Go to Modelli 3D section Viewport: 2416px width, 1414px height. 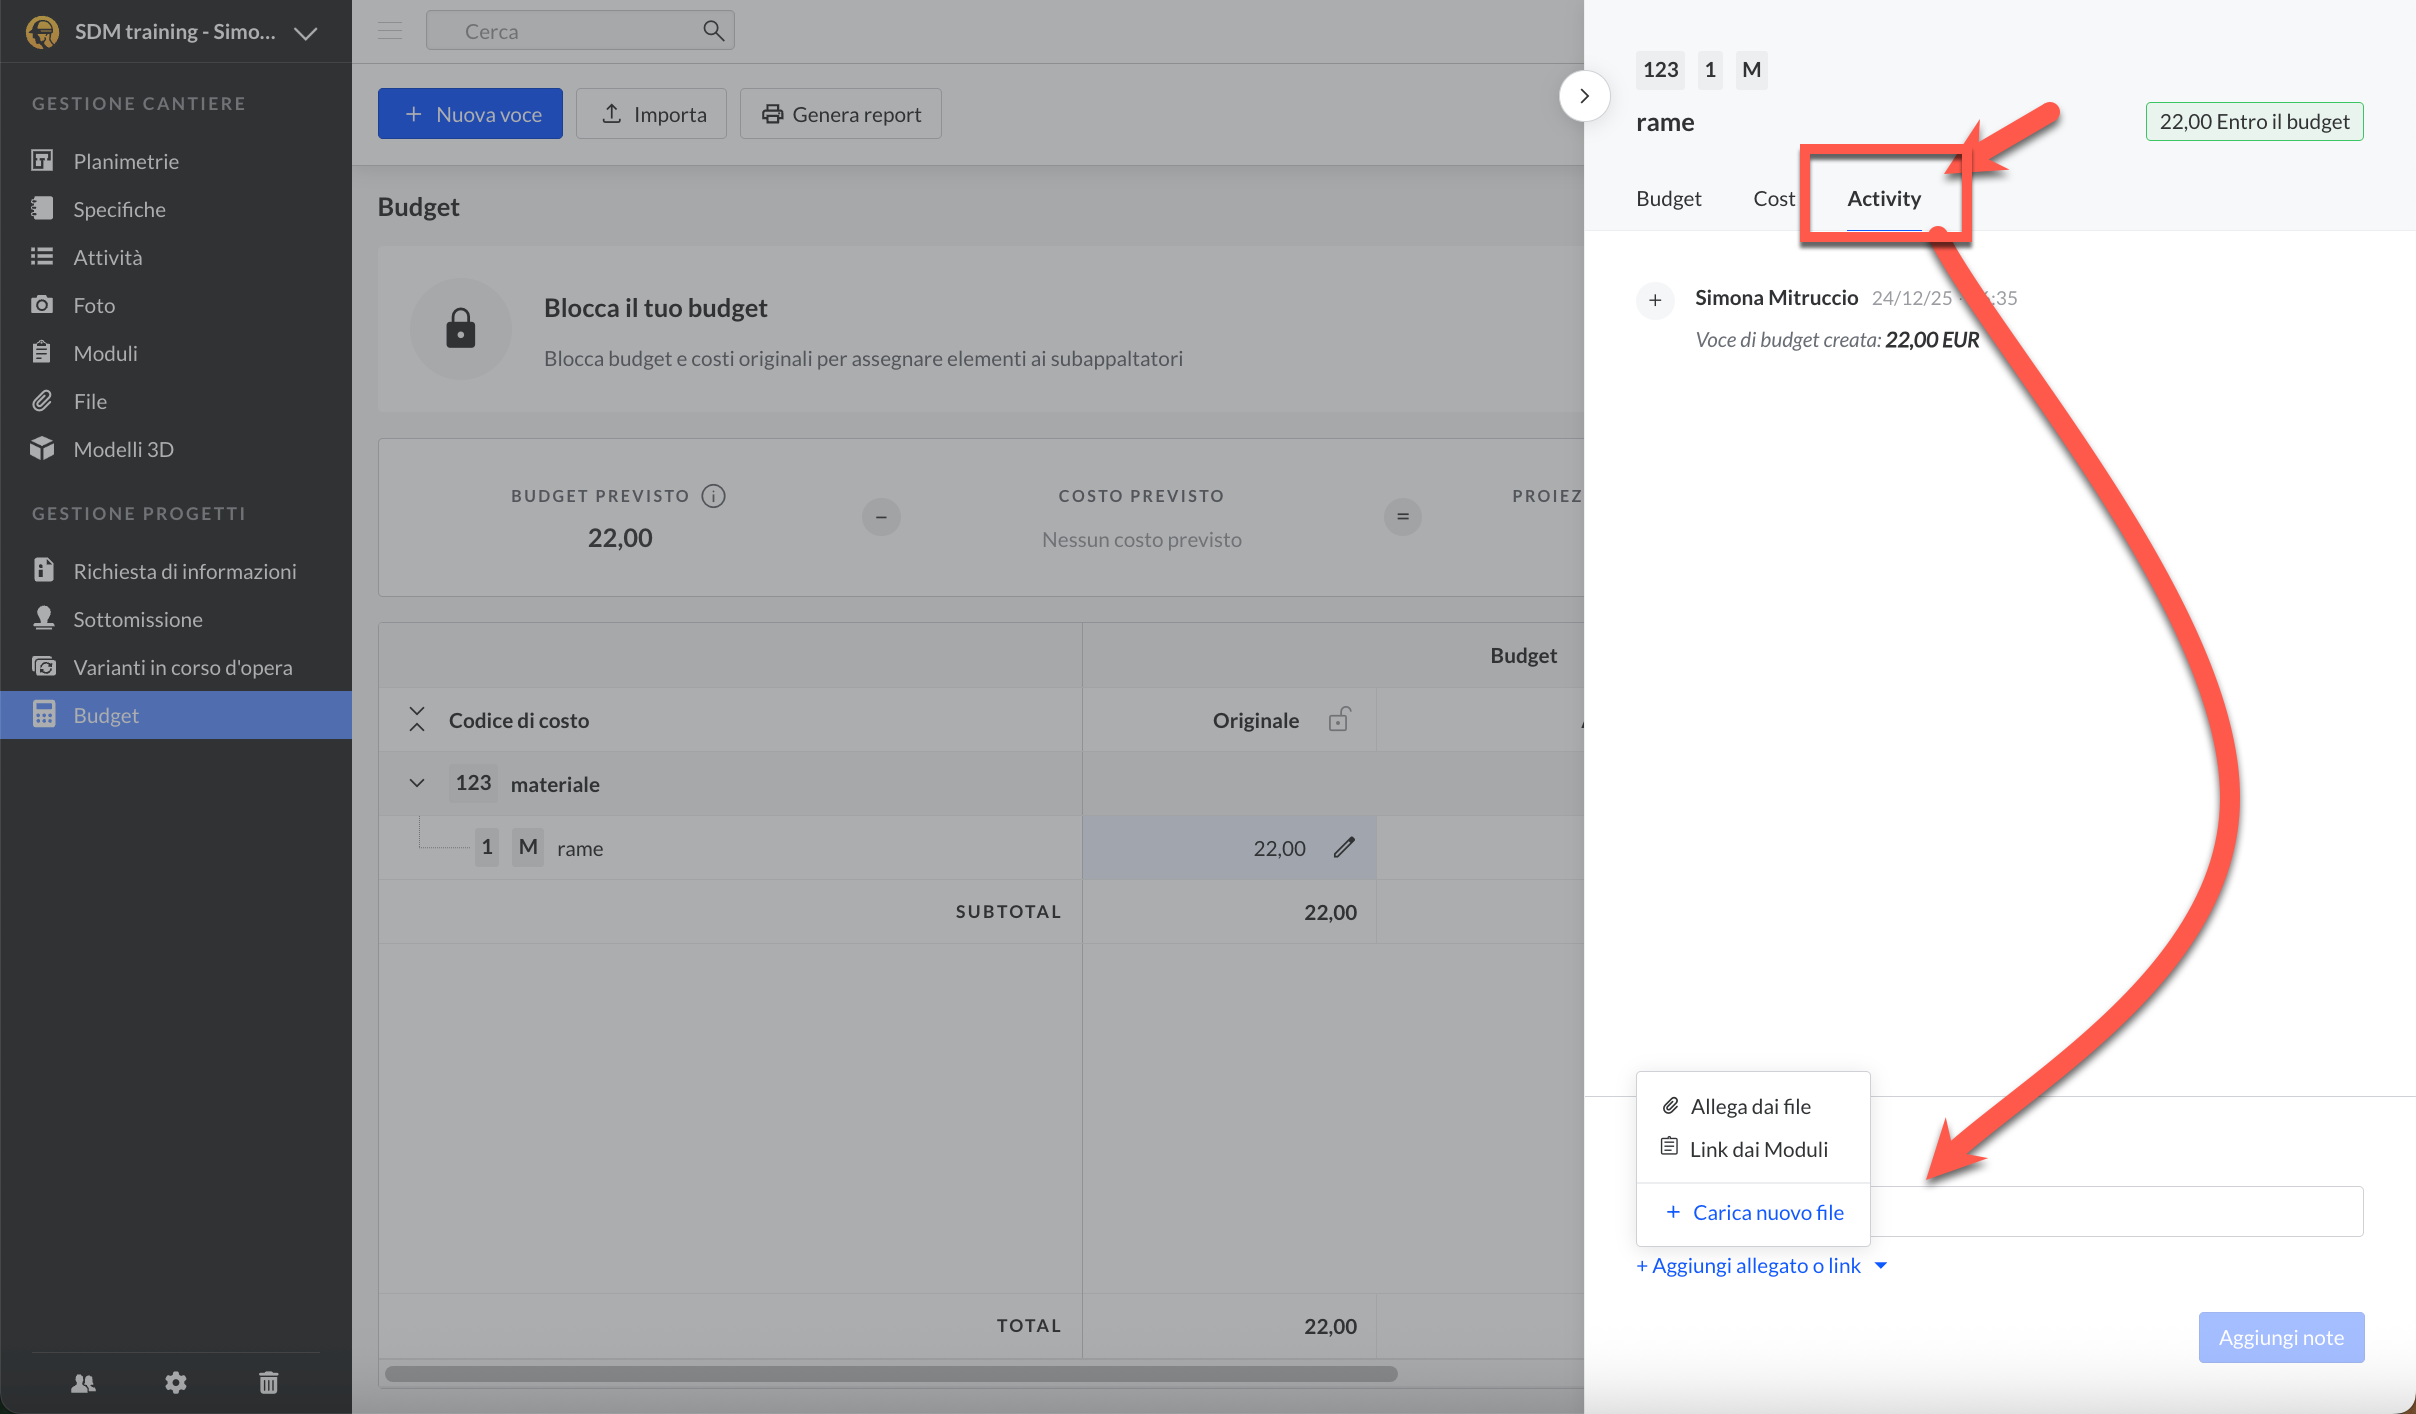tap(123, 449)
